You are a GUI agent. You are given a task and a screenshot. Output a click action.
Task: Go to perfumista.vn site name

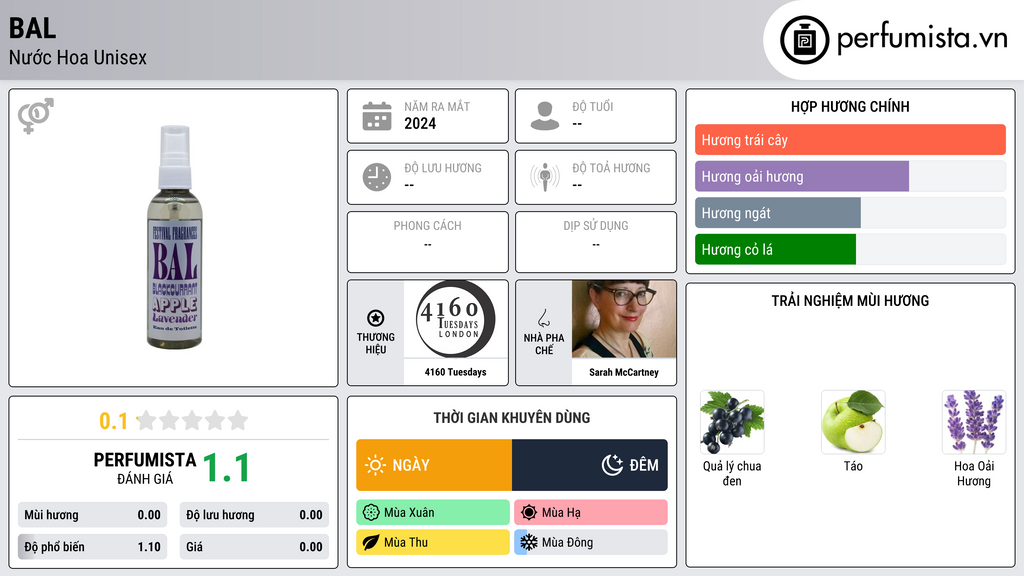(x=922, y=38)
